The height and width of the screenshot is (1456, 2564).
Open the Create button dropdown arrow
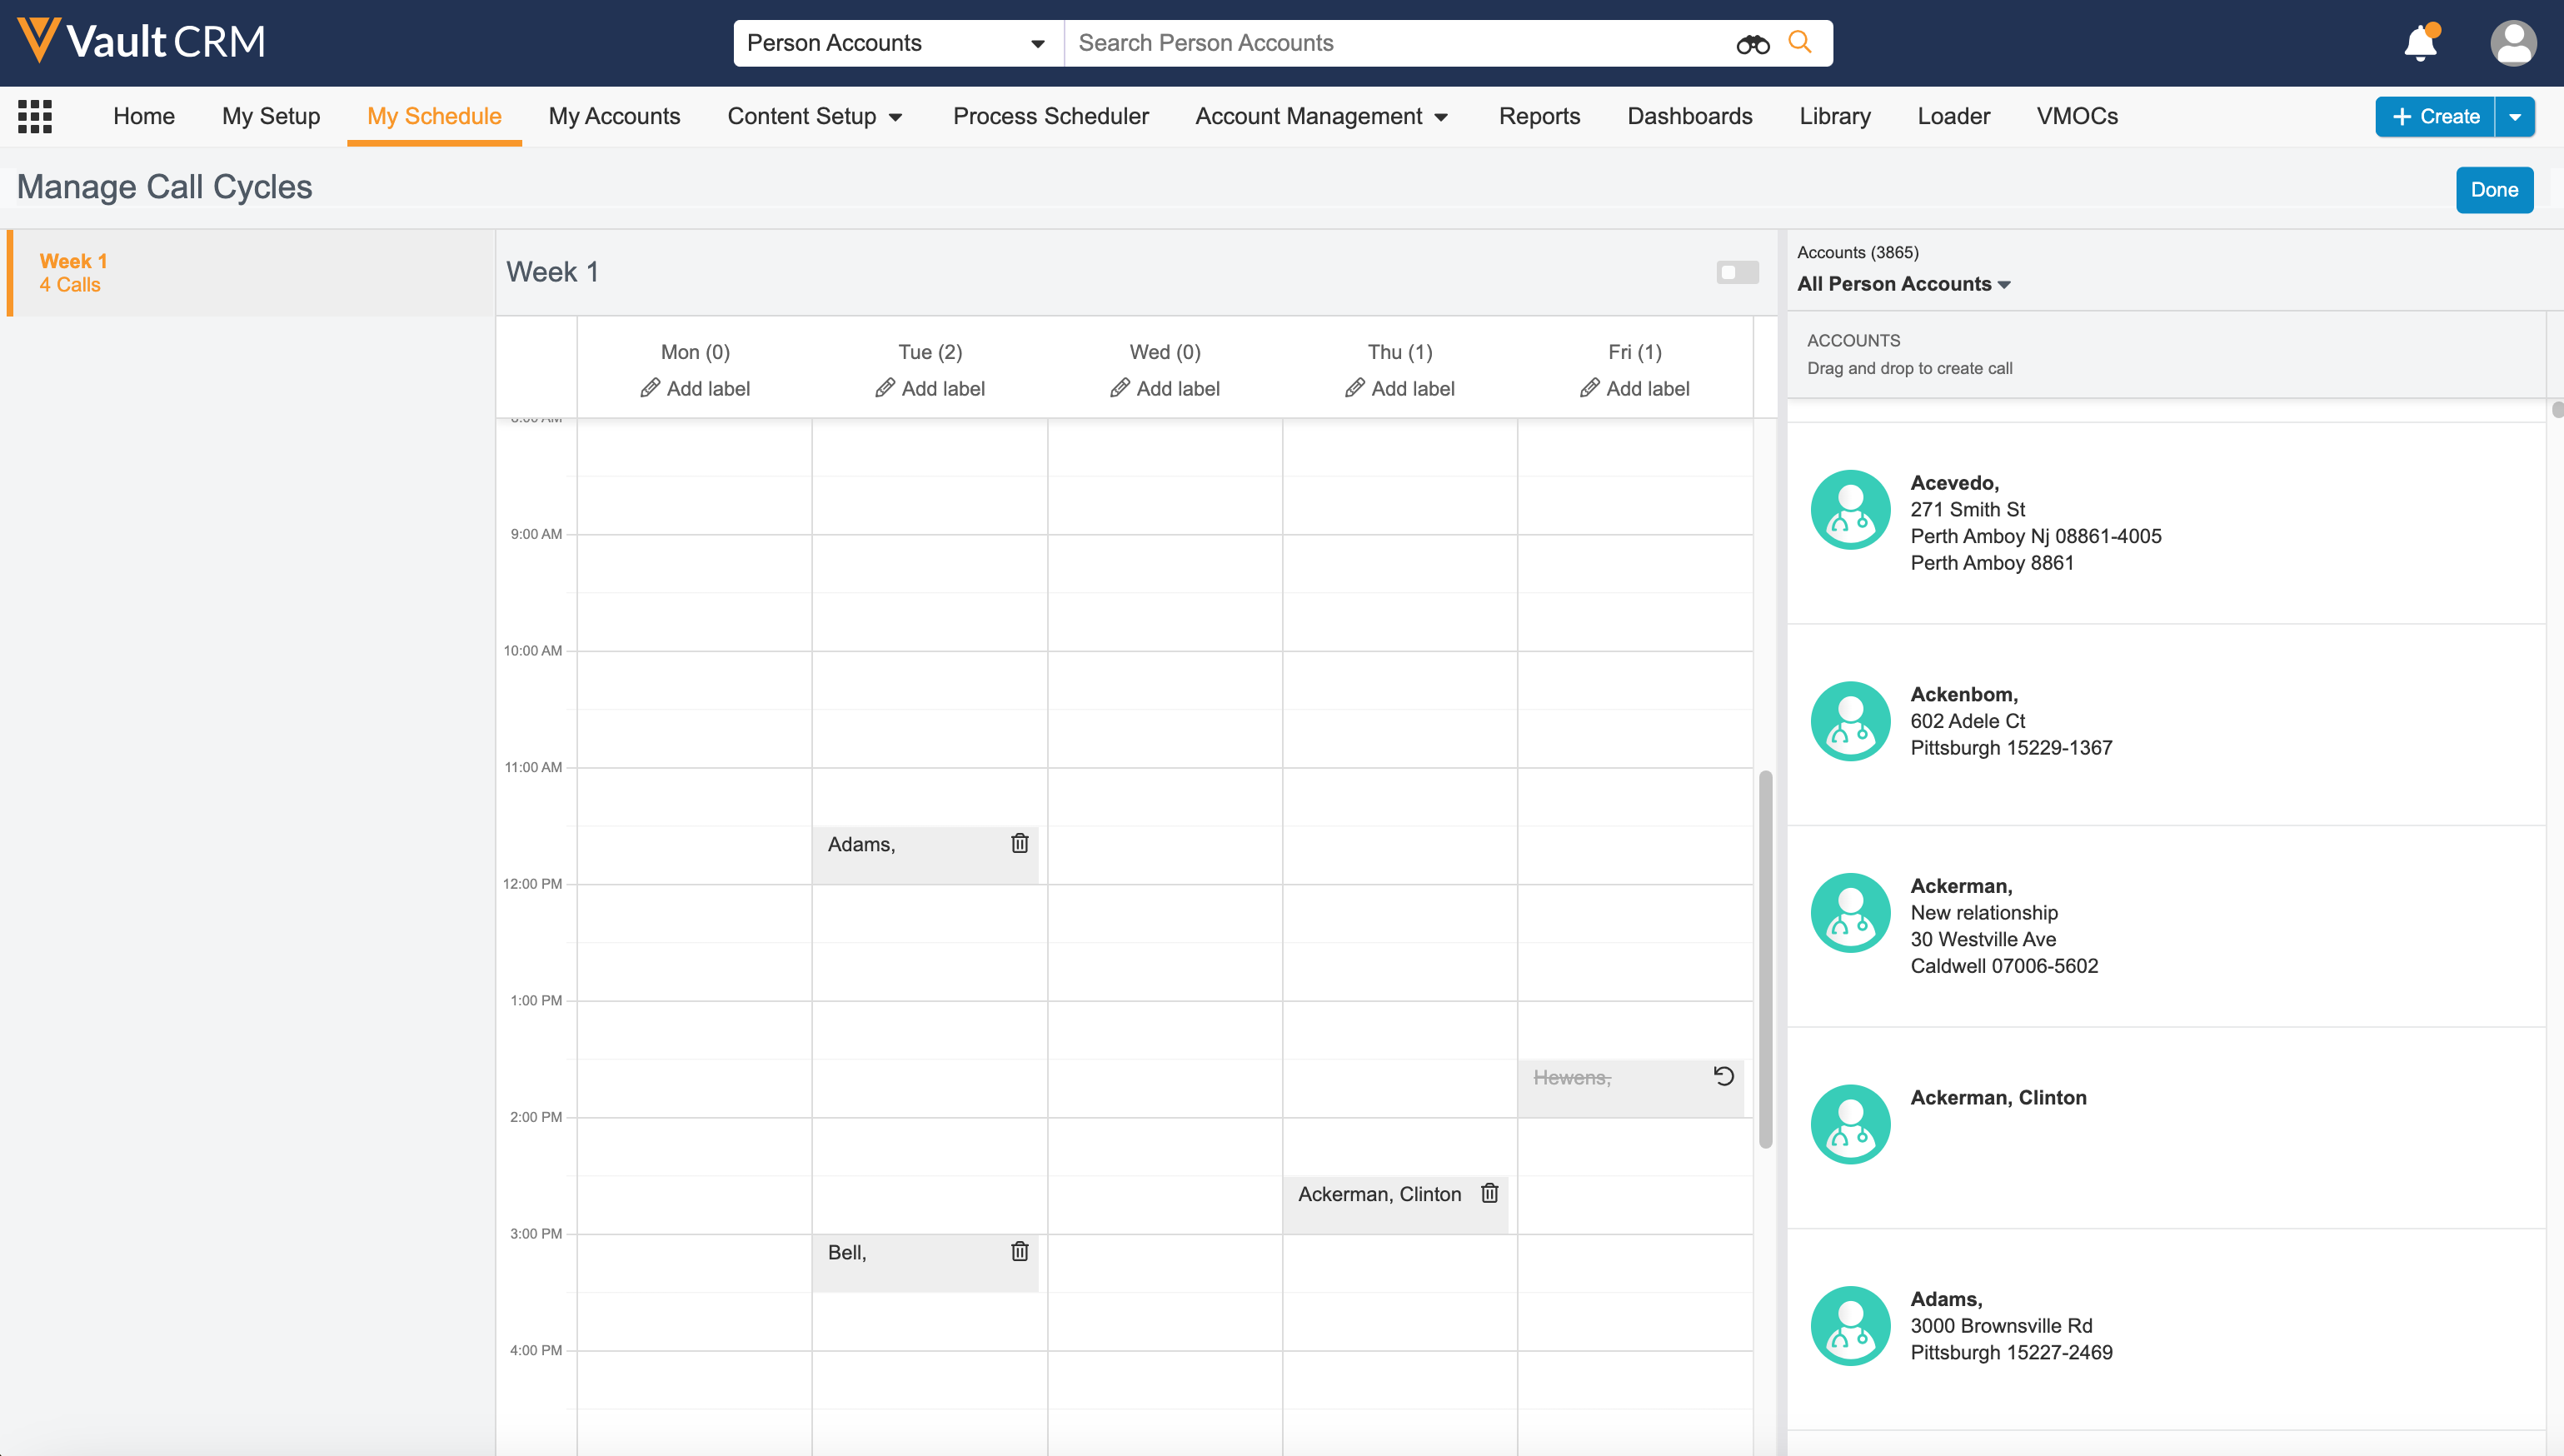tap(2515, 116)
